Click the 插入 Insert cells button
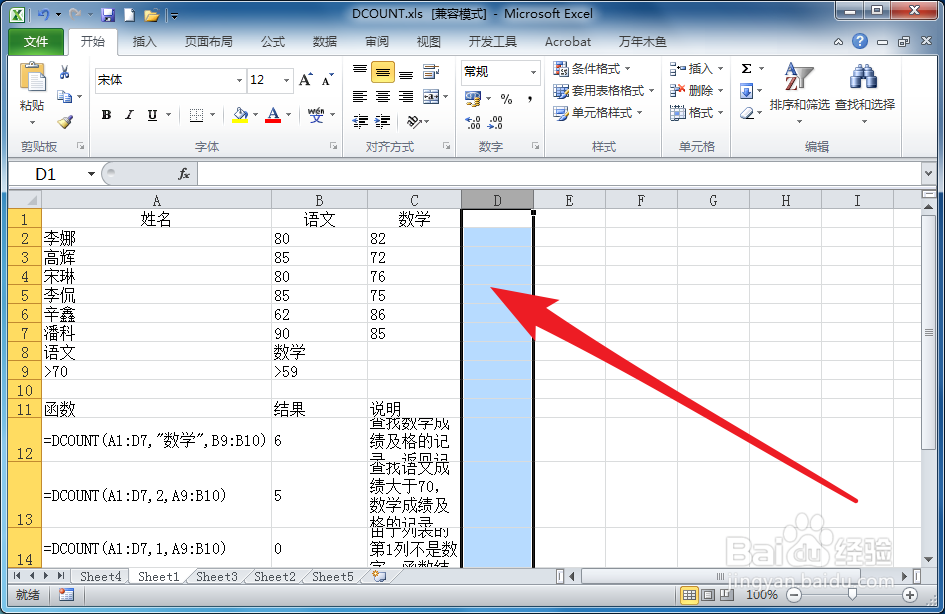 [x=695, y=69]
